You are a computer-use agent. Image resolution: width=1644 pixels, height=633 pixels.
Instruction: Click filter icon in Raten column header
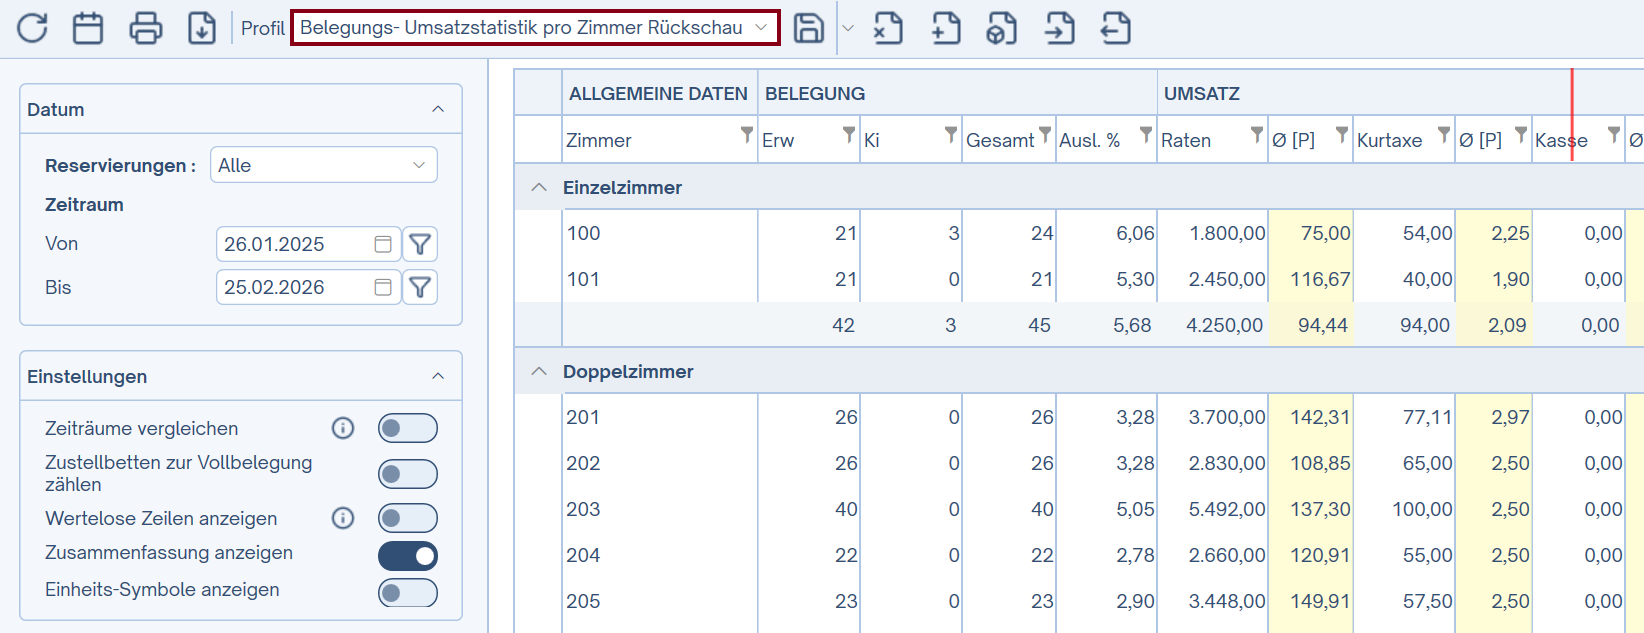[1257, 134]
